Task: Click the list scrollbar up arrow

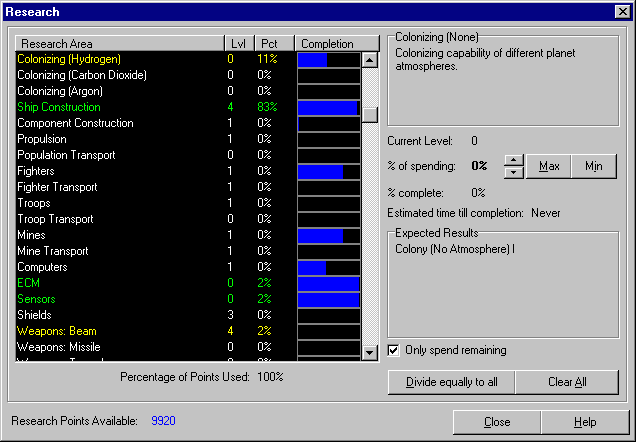Action: (370, 60)
